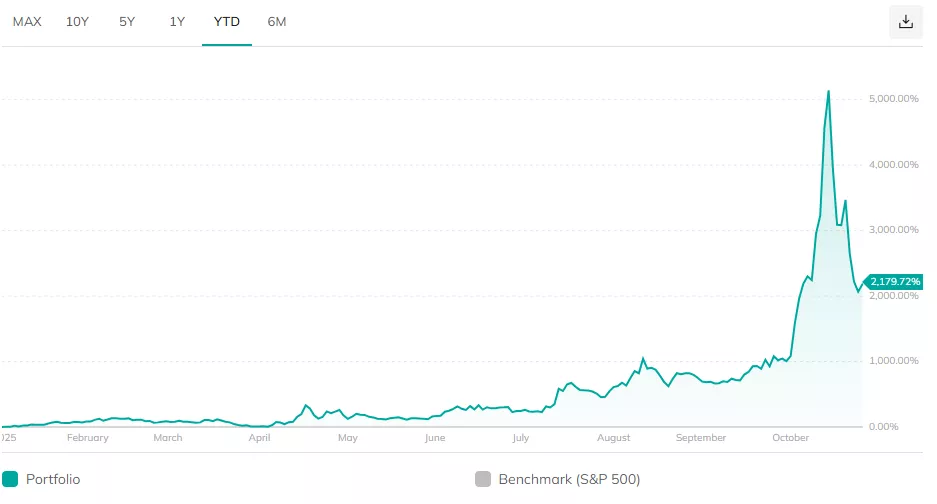The width and height of the screenshot is (937, 504).
Task: Select the YTD tab
Action: tap(227, 21)
